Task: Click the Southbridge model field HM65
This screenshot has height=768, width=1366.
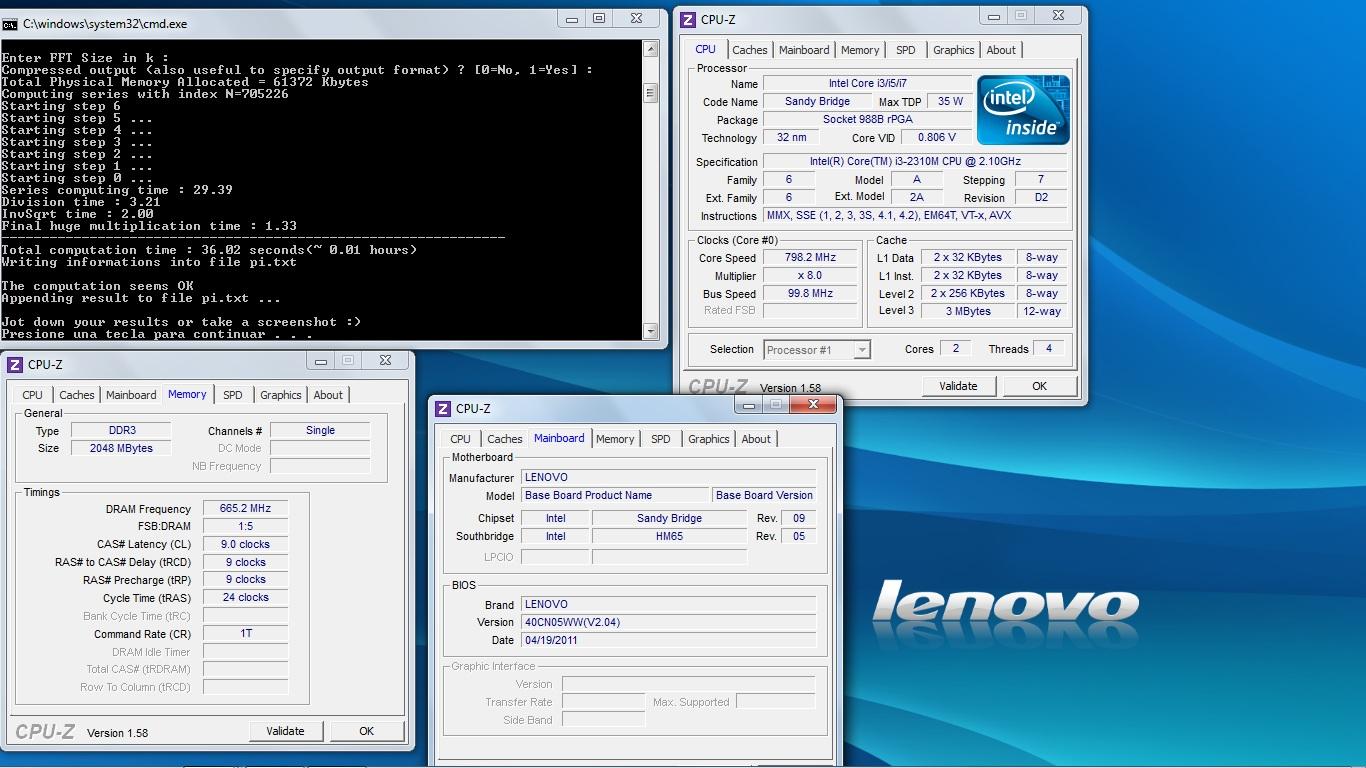Action: (669, 536)
